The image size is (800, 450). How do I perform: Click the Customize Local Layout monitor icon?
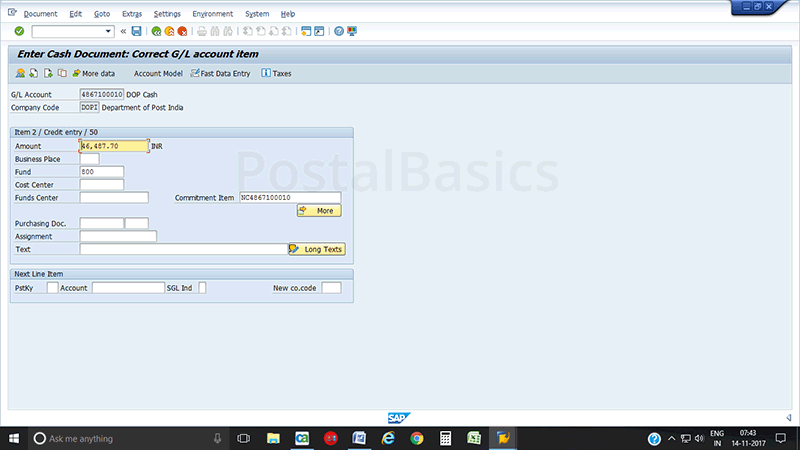[x=352, y=31]
